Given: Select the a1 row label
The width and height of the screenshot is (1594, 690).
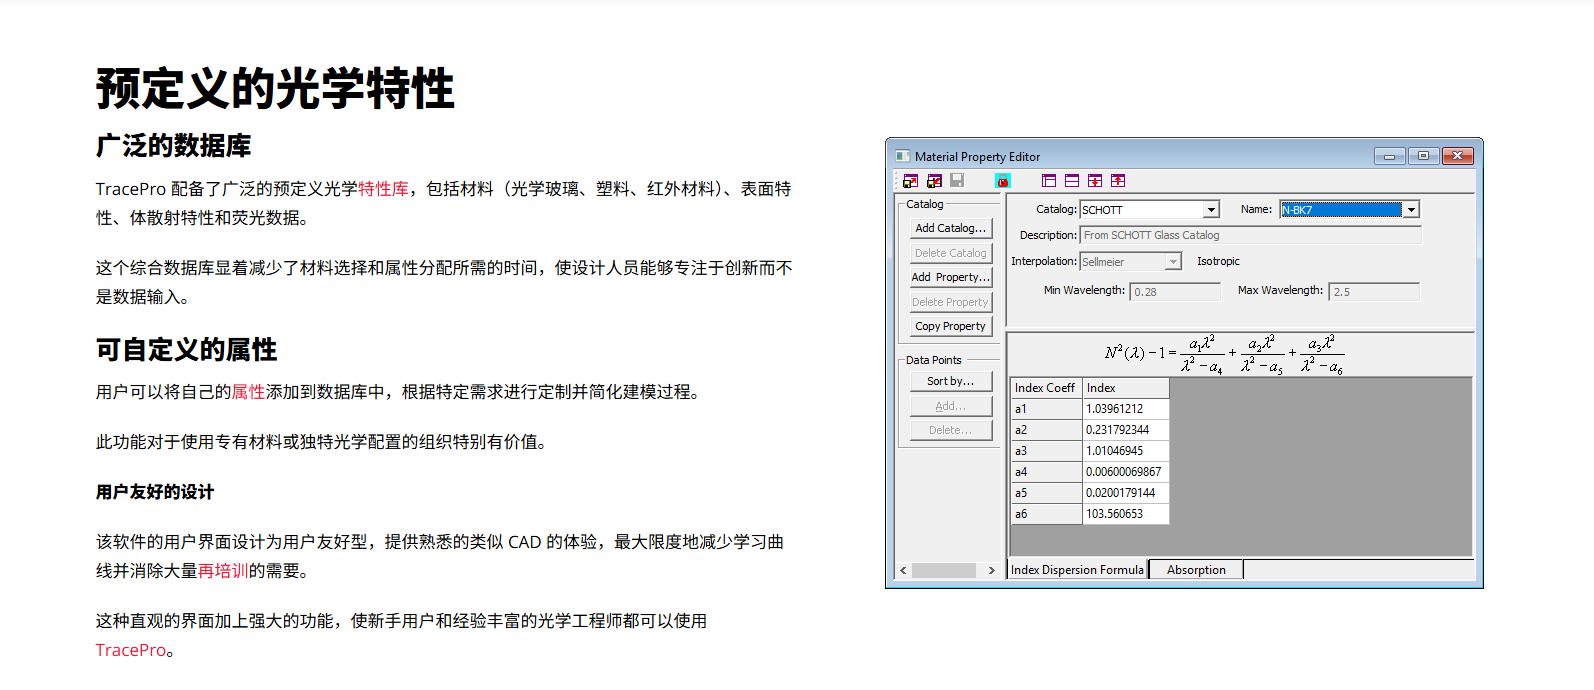Looking at the screenshot, I should (1046, 409).
